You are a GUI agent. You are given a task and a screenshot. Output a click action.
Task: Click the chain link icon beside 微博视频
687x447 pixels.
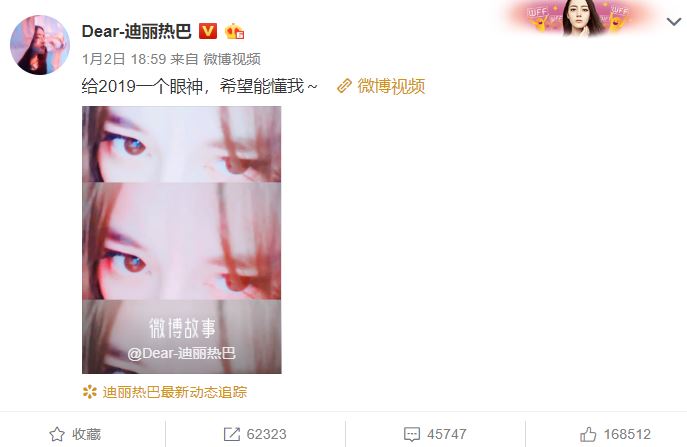coord(344,86)
